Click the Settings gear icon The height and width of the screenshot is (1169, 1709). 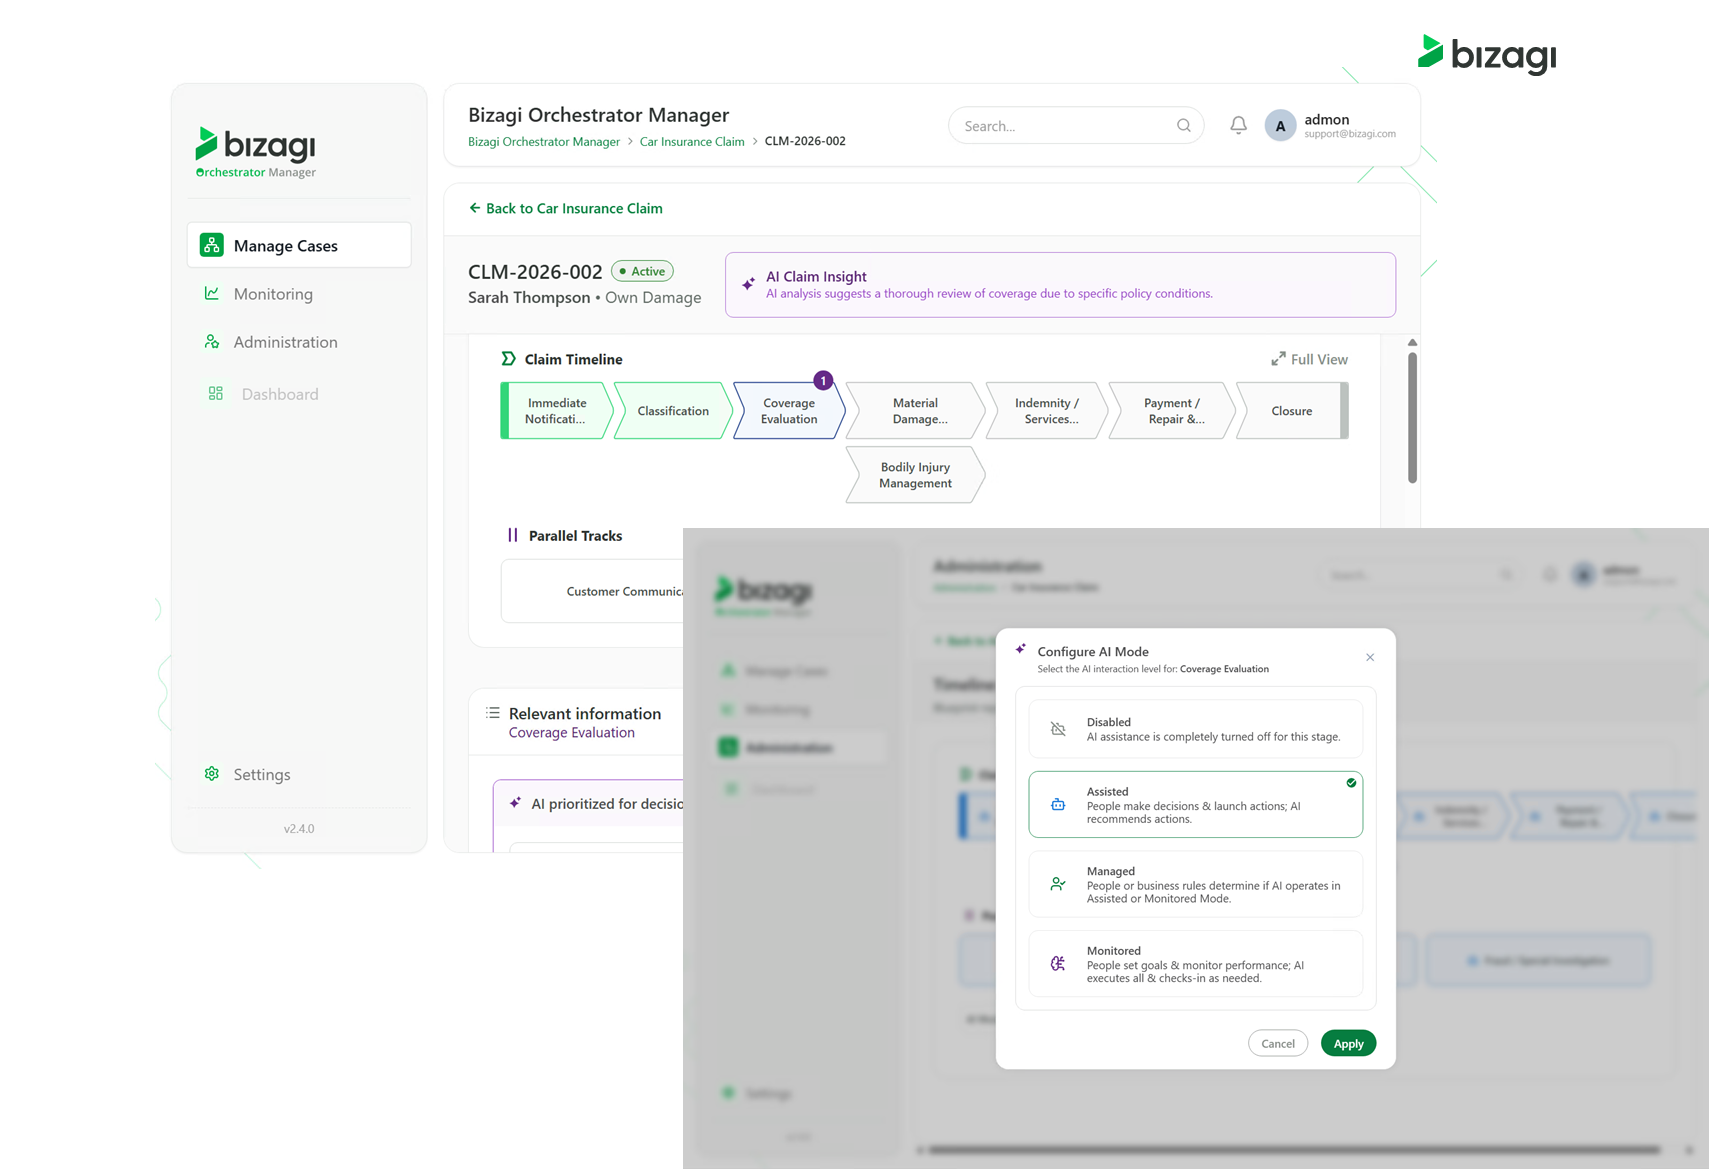pyautogui.click(x=212, y=774)
